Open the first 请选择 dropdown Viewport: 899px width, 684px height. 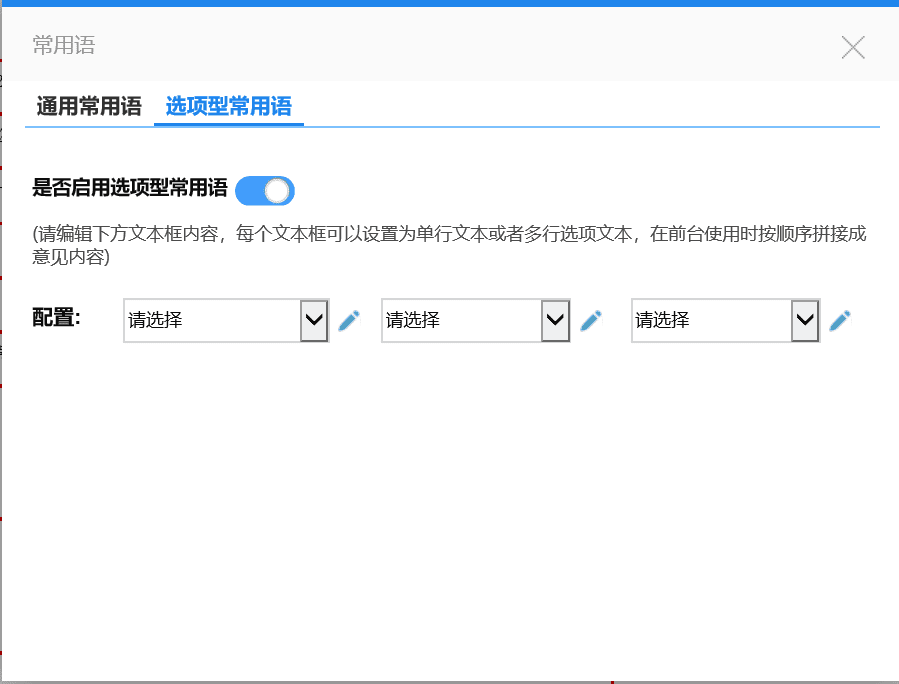[226, 320]
